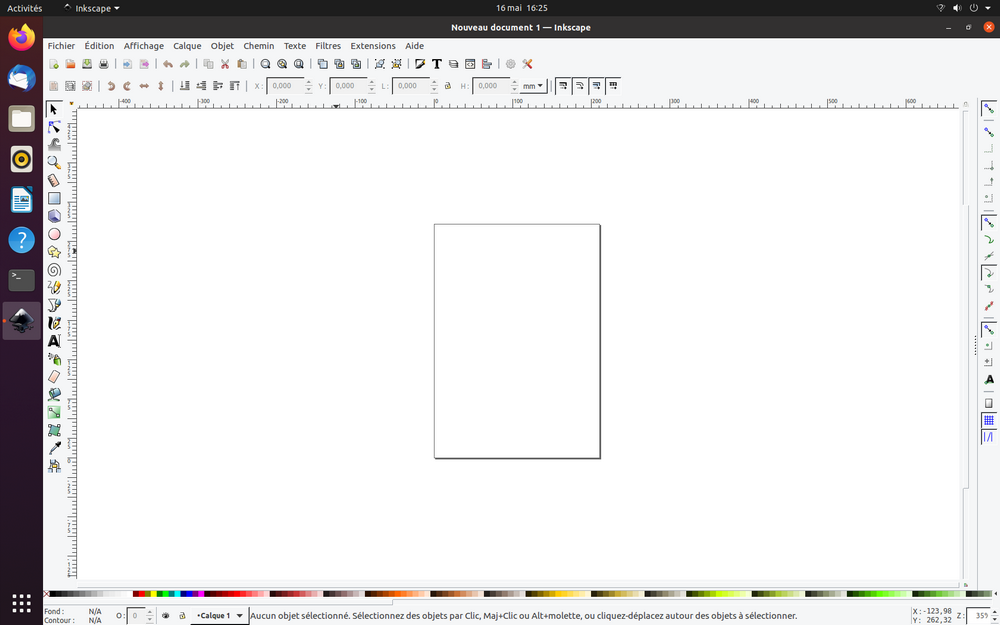The height and width of the screenshot is (625, 1000).
Task: Open Text and Font dialog icon
Action: click(x=437, y=64)
